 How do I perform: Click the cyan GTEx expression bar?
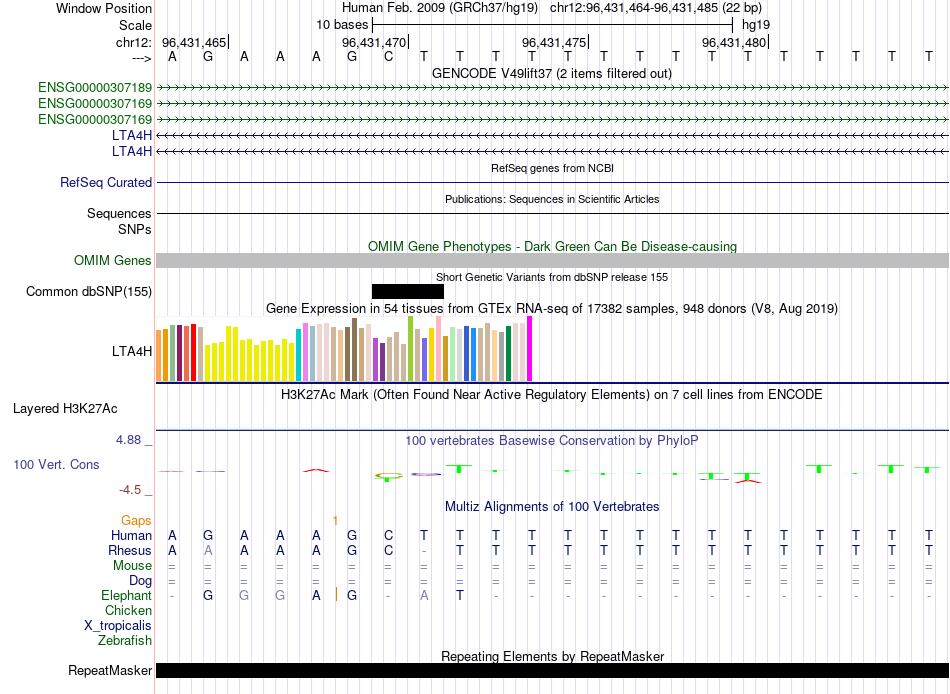point(299,355)
